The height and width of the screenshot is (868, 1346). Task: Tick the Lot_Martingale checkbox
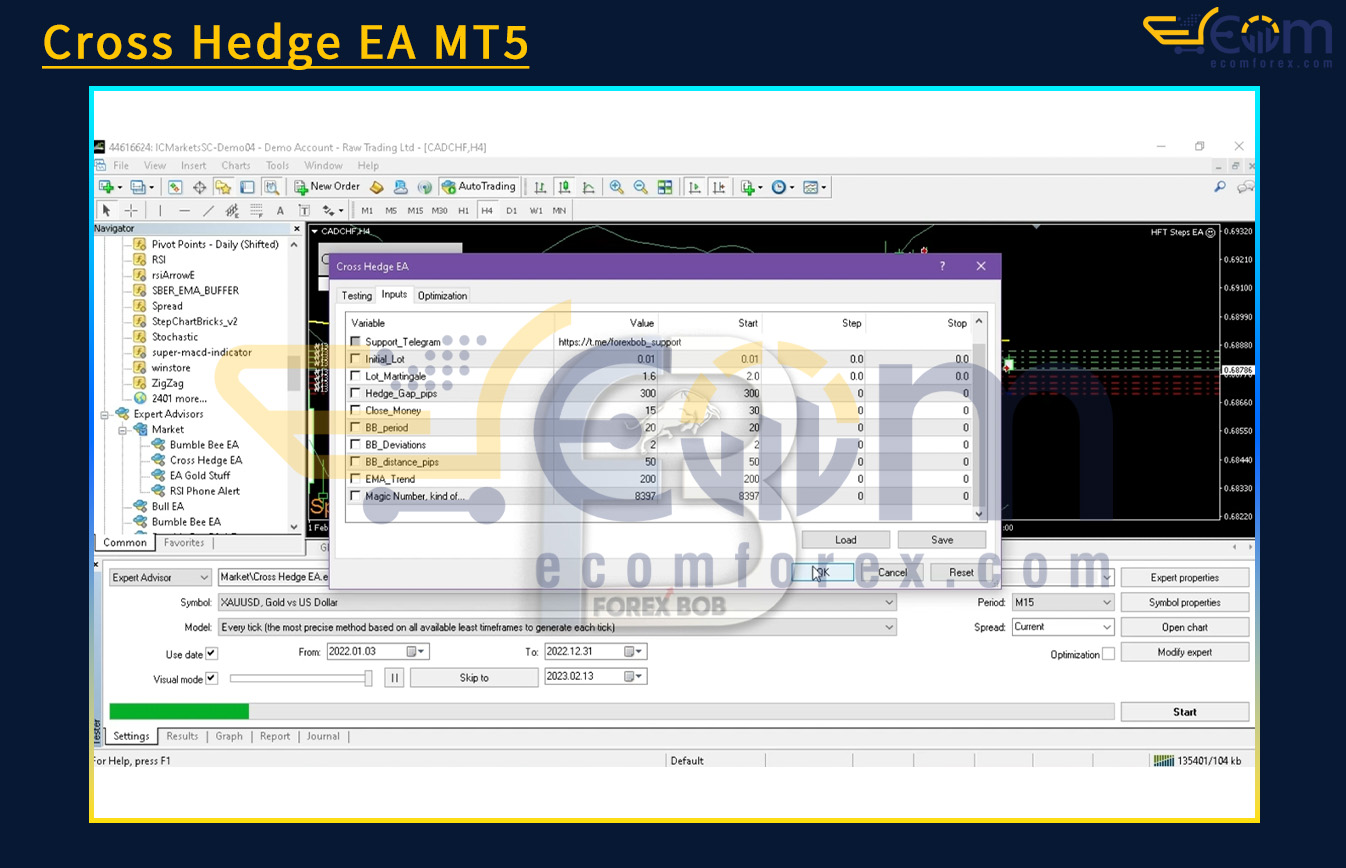pyautogui.click(x=355, y=376)
